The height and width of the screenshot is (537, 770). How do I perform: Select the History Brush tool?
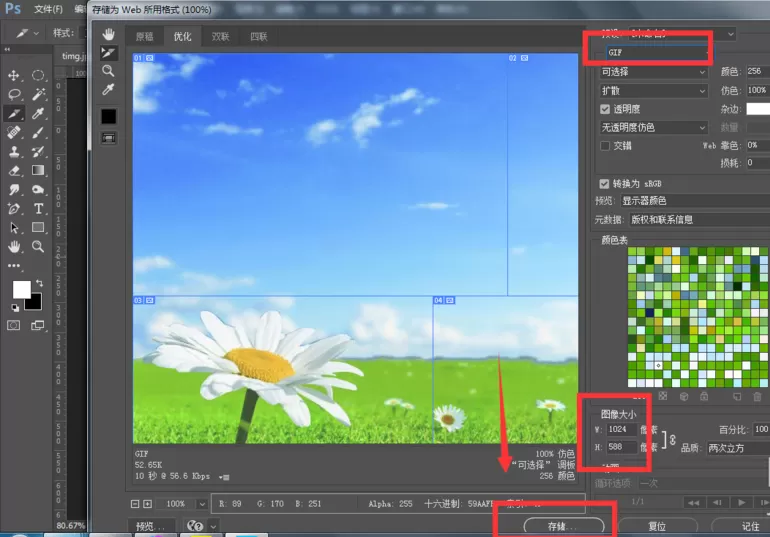pos(38,152)
